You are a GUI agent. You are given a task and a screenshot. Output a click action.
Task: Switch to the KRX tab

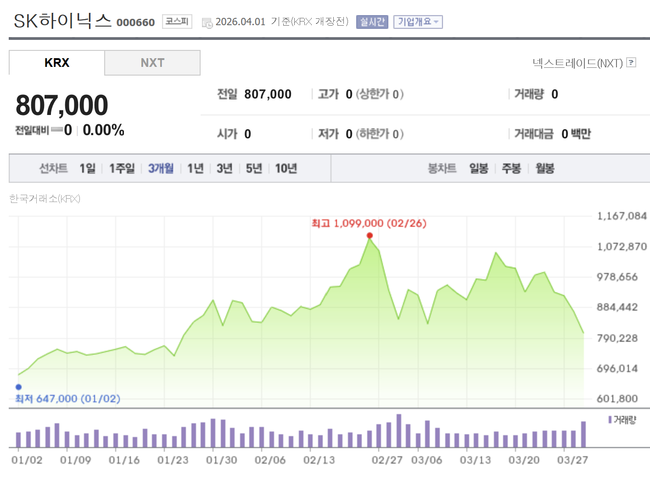pyautogui.click(x=57, y=63)
